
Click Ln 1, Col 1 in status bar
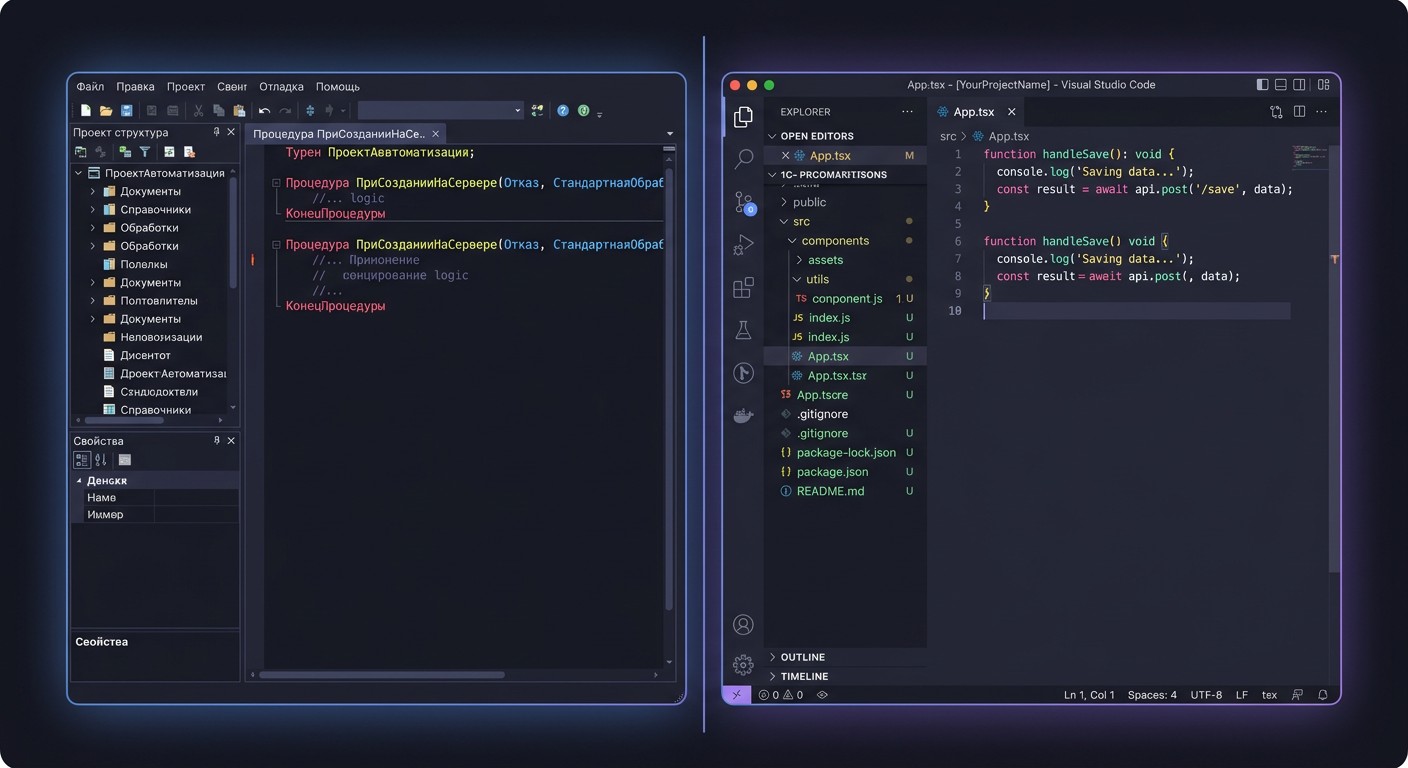[1089, 694]
